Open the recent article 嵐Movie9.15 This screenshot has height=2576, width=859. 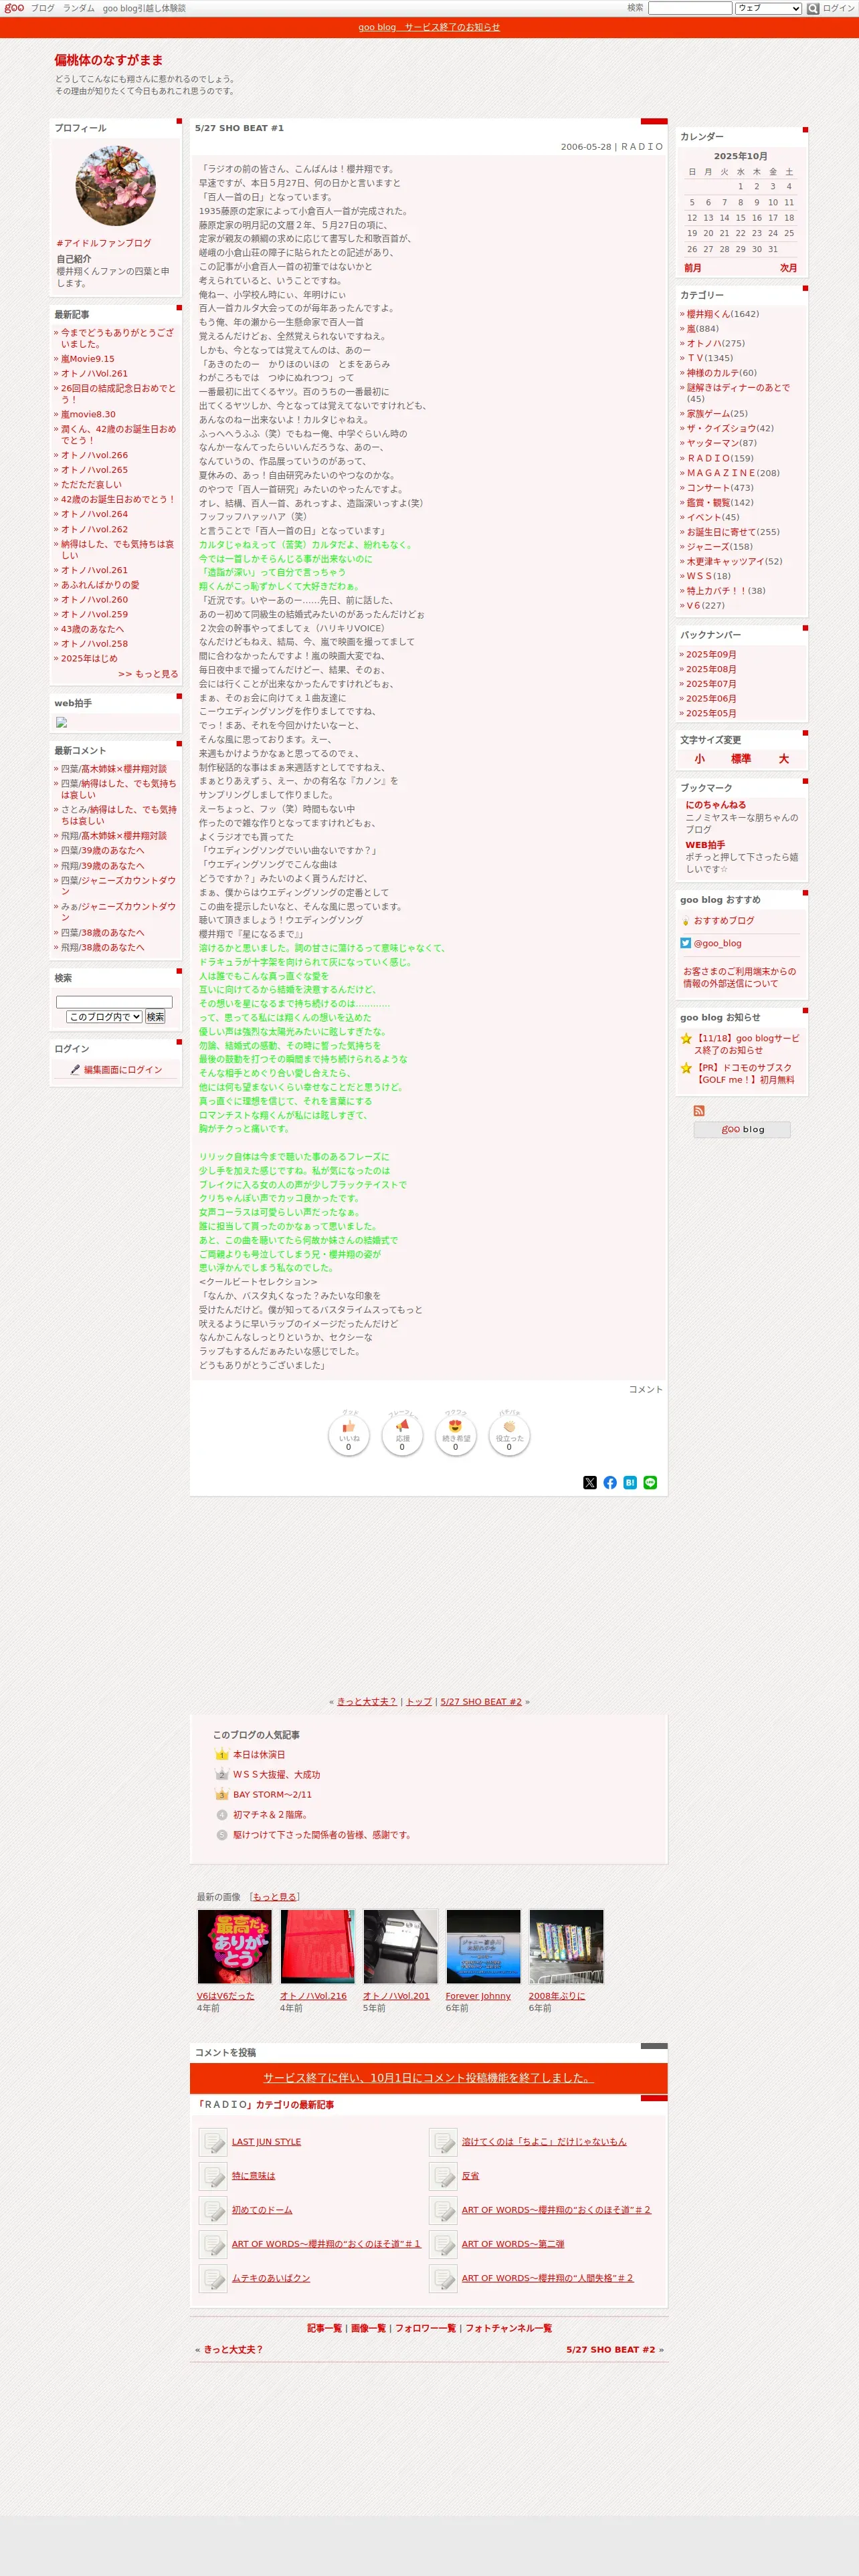pyautogui.click(x=87, y=359)
